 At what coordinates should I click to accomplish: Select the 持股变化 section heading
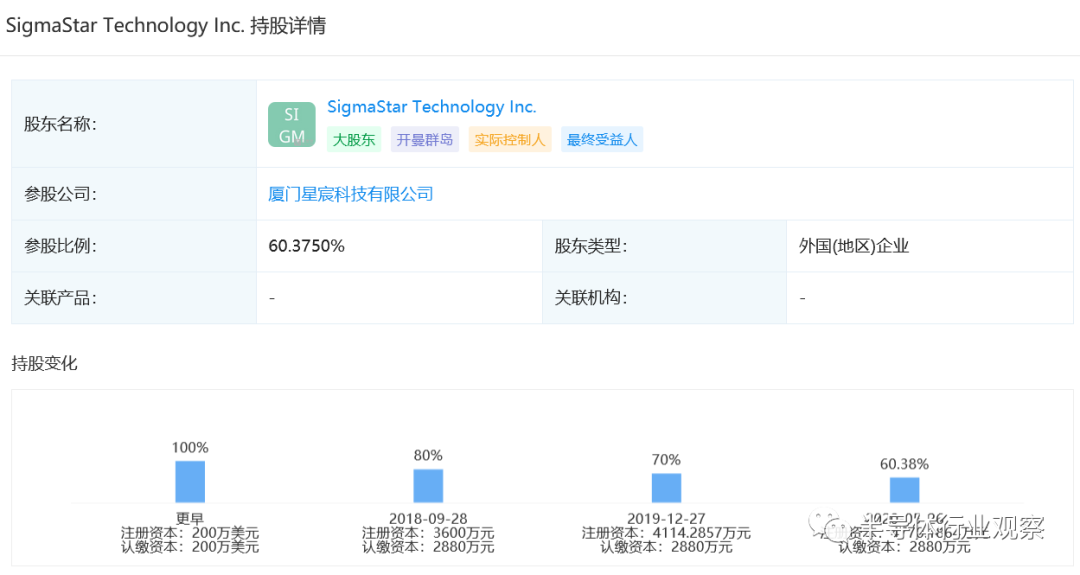tap(44, 363)
